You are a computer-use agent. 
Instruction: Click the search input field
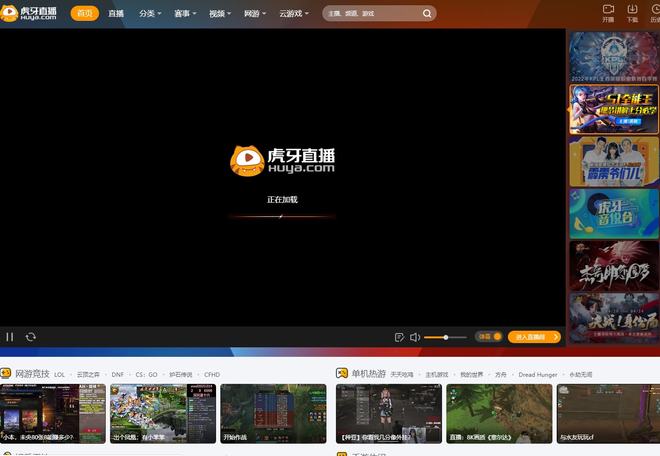[x=374, y=13]
